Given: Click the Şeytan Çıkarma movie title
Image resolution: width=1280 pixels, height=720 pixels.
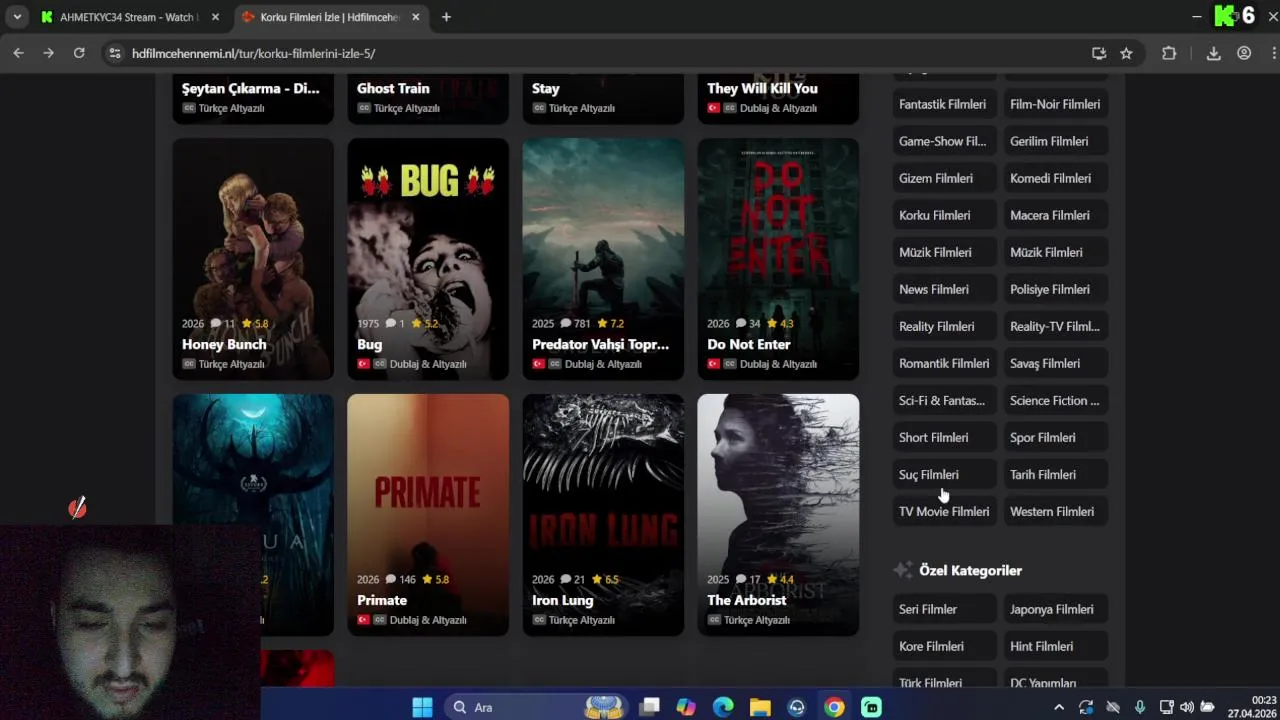Looking at the screenshot, I should point(250,88).
